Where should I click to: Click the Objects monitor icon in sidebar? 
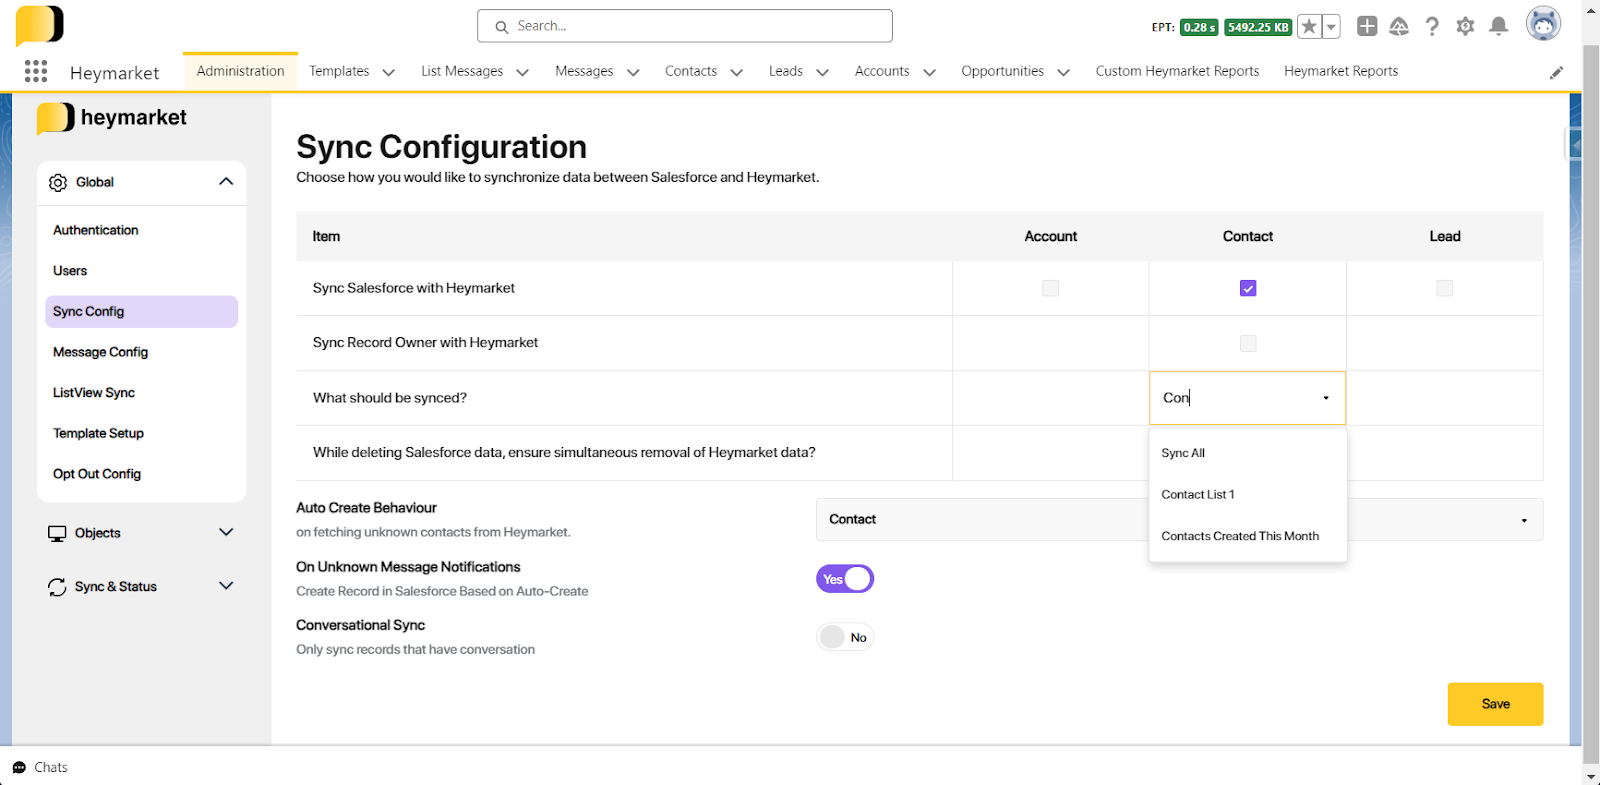pos(57,533)
